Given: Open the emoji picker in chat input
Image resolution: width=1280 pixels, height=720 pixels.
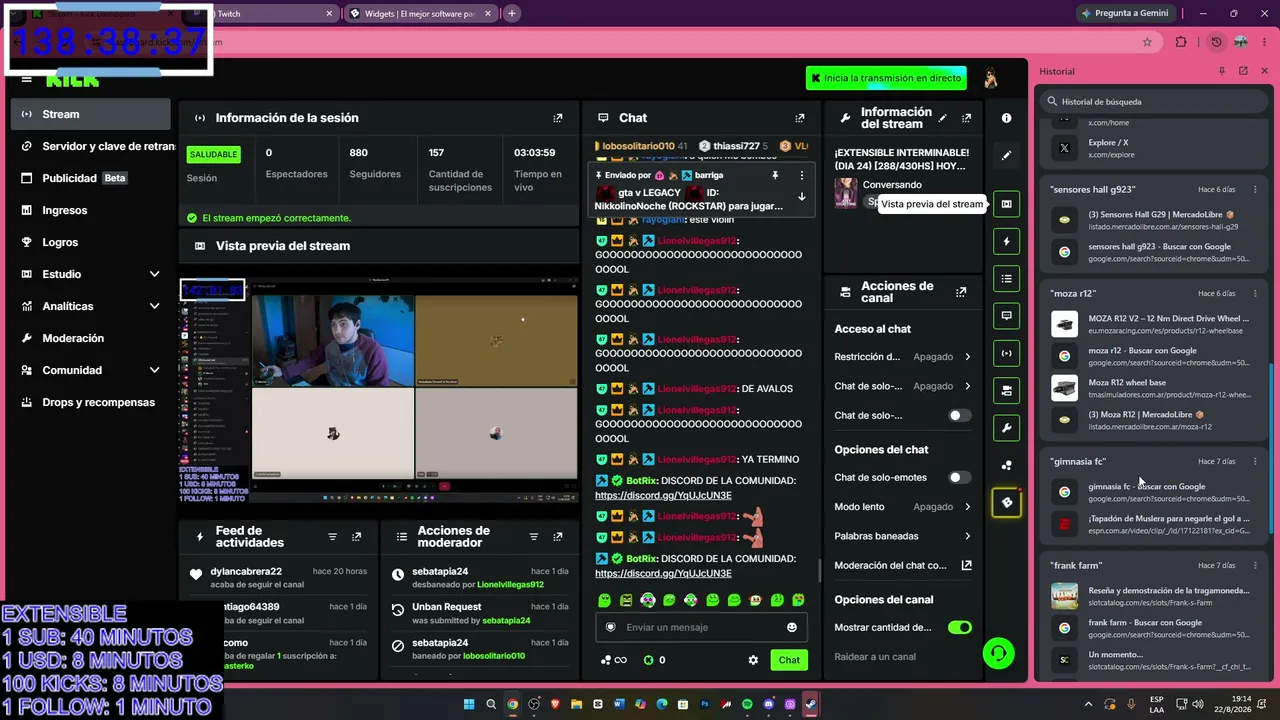Looking at the screenshot, I should tap(792, 627).
